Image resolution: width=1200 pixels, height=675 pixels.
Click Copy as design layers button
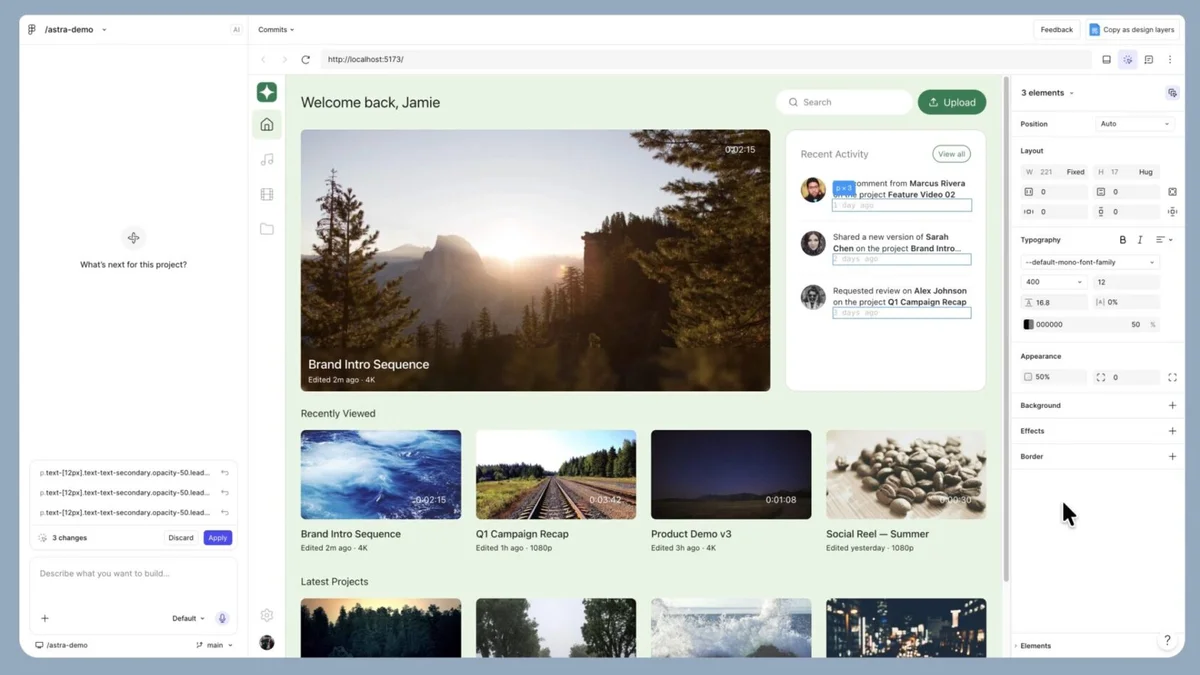click(x=1133, y=30)
